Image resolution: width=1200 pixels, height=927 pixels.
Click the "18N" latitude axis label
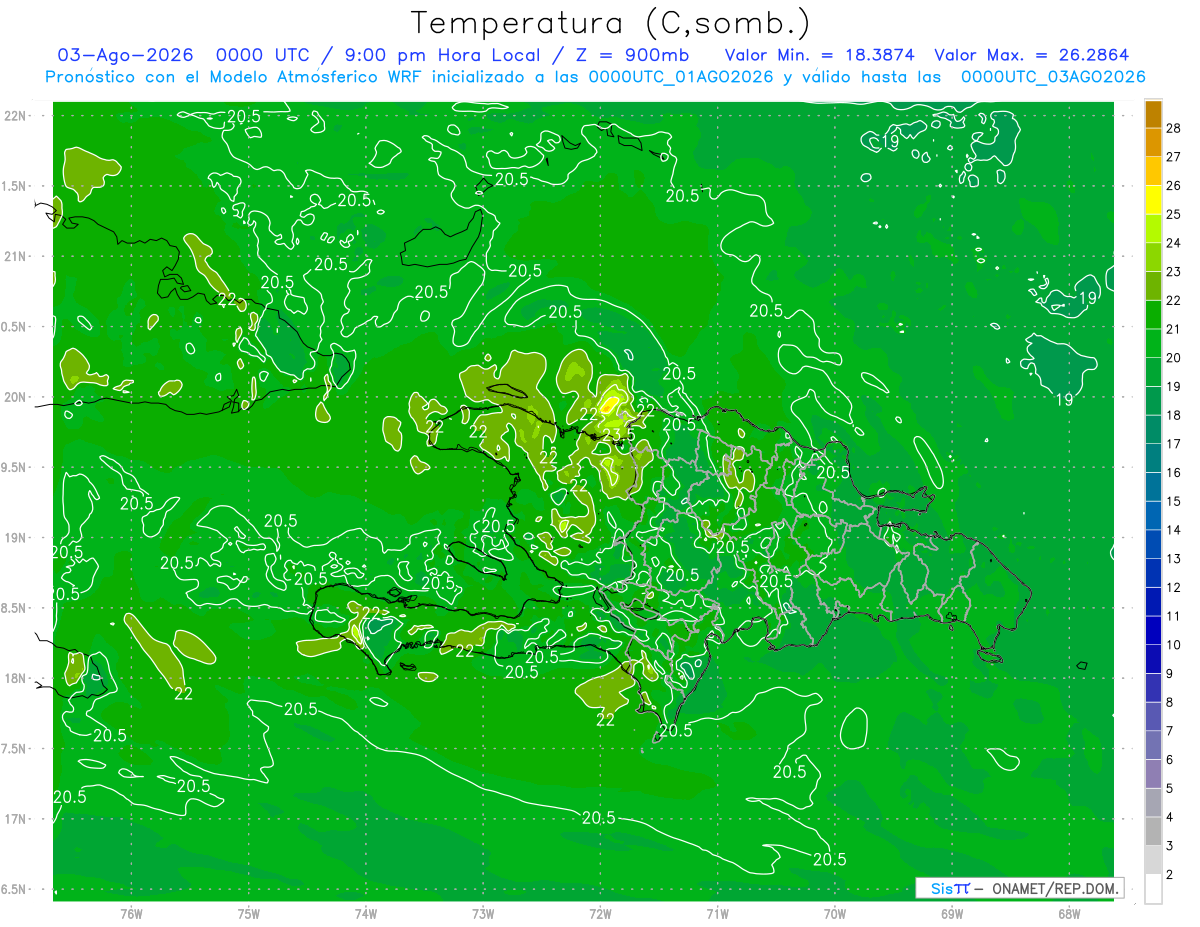click(15, 679)
